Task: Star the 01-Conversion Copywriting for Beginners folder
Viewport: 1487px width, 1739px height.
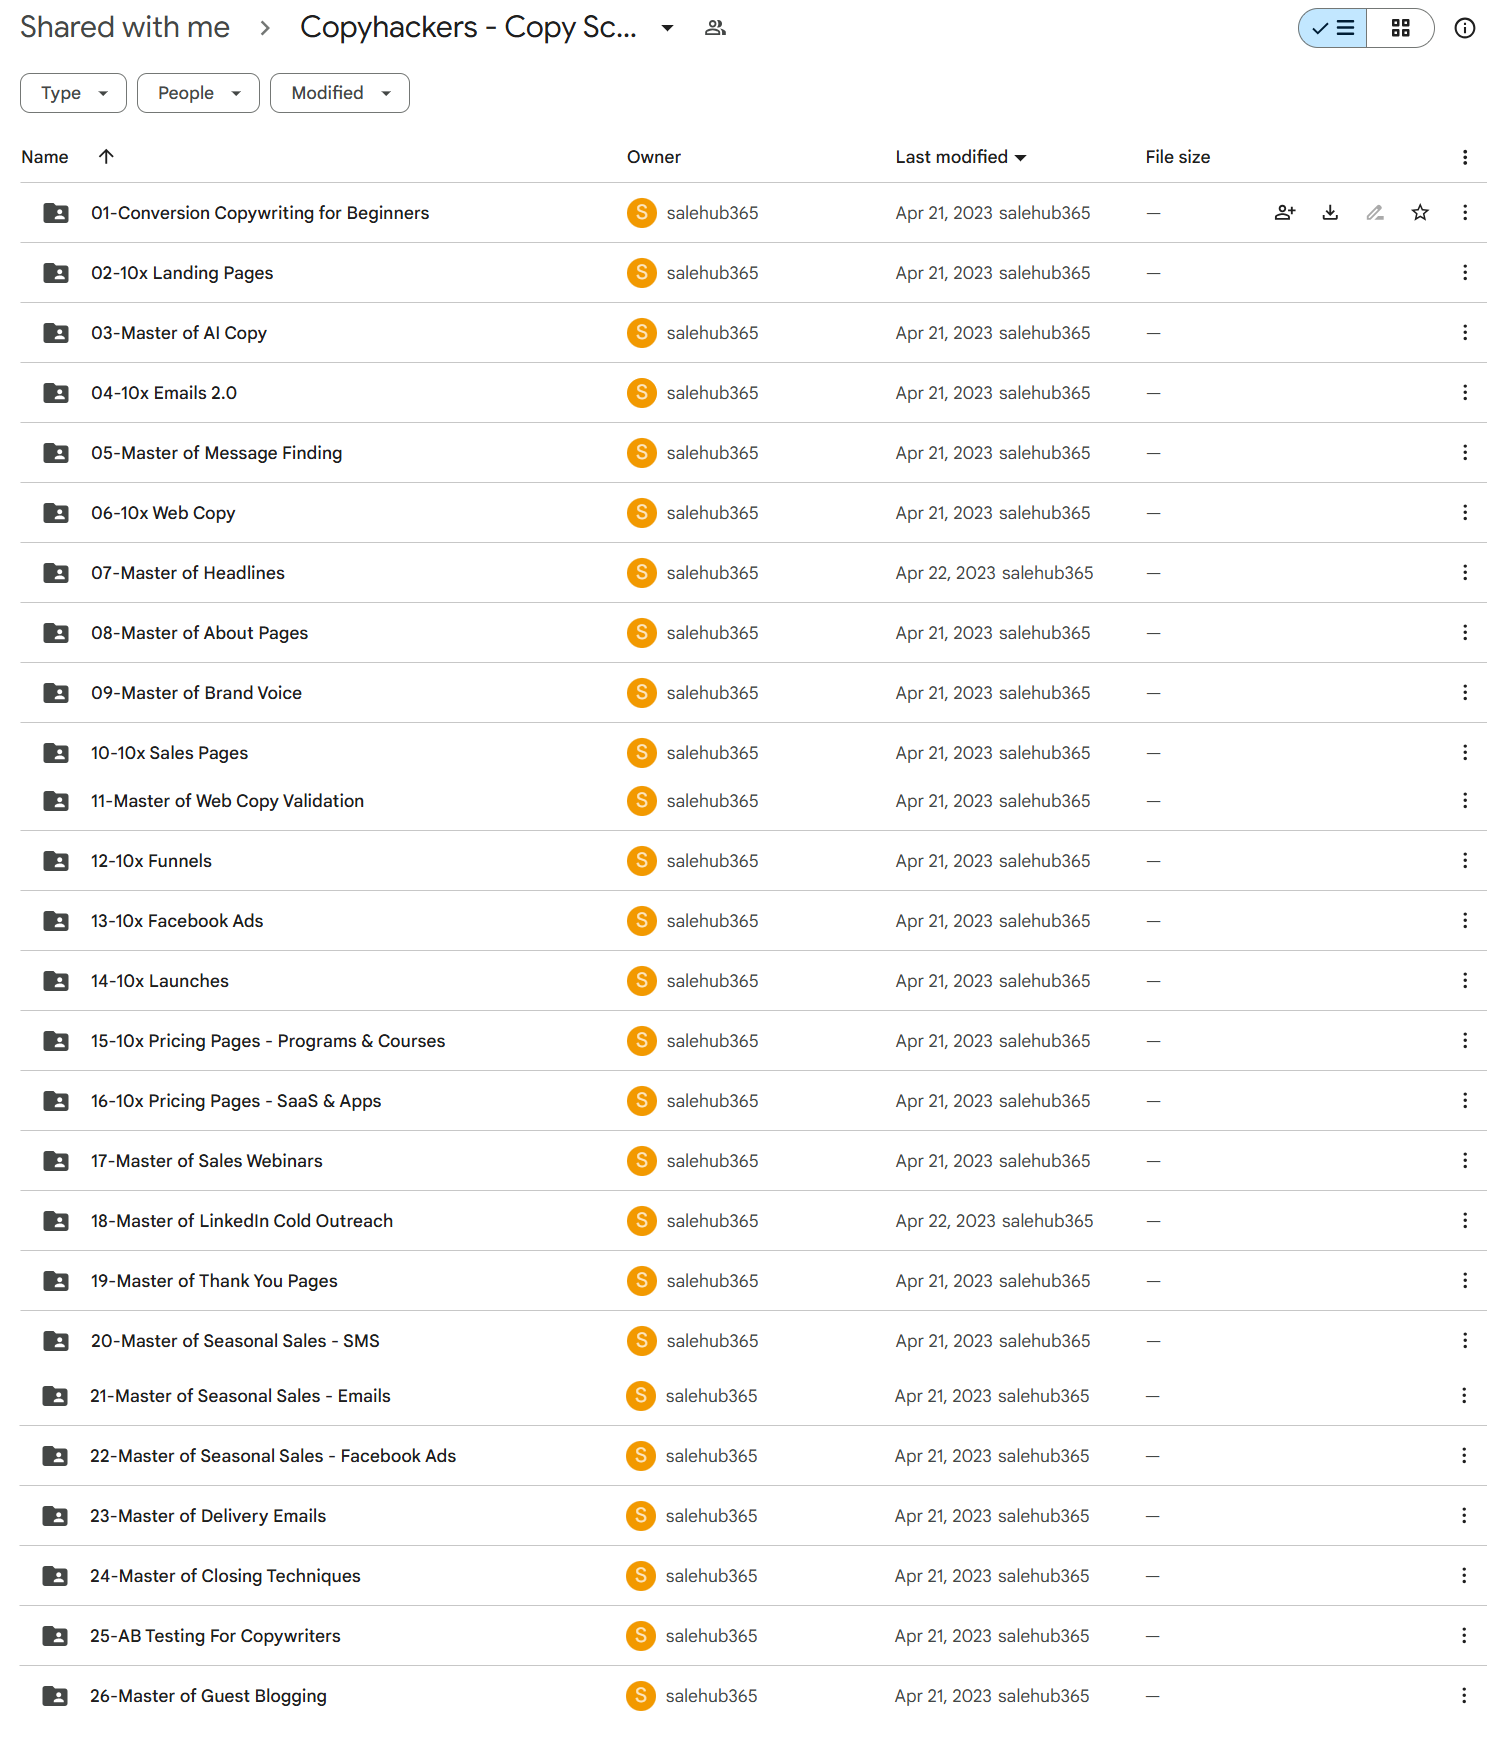Action: tap(1420, 212)
